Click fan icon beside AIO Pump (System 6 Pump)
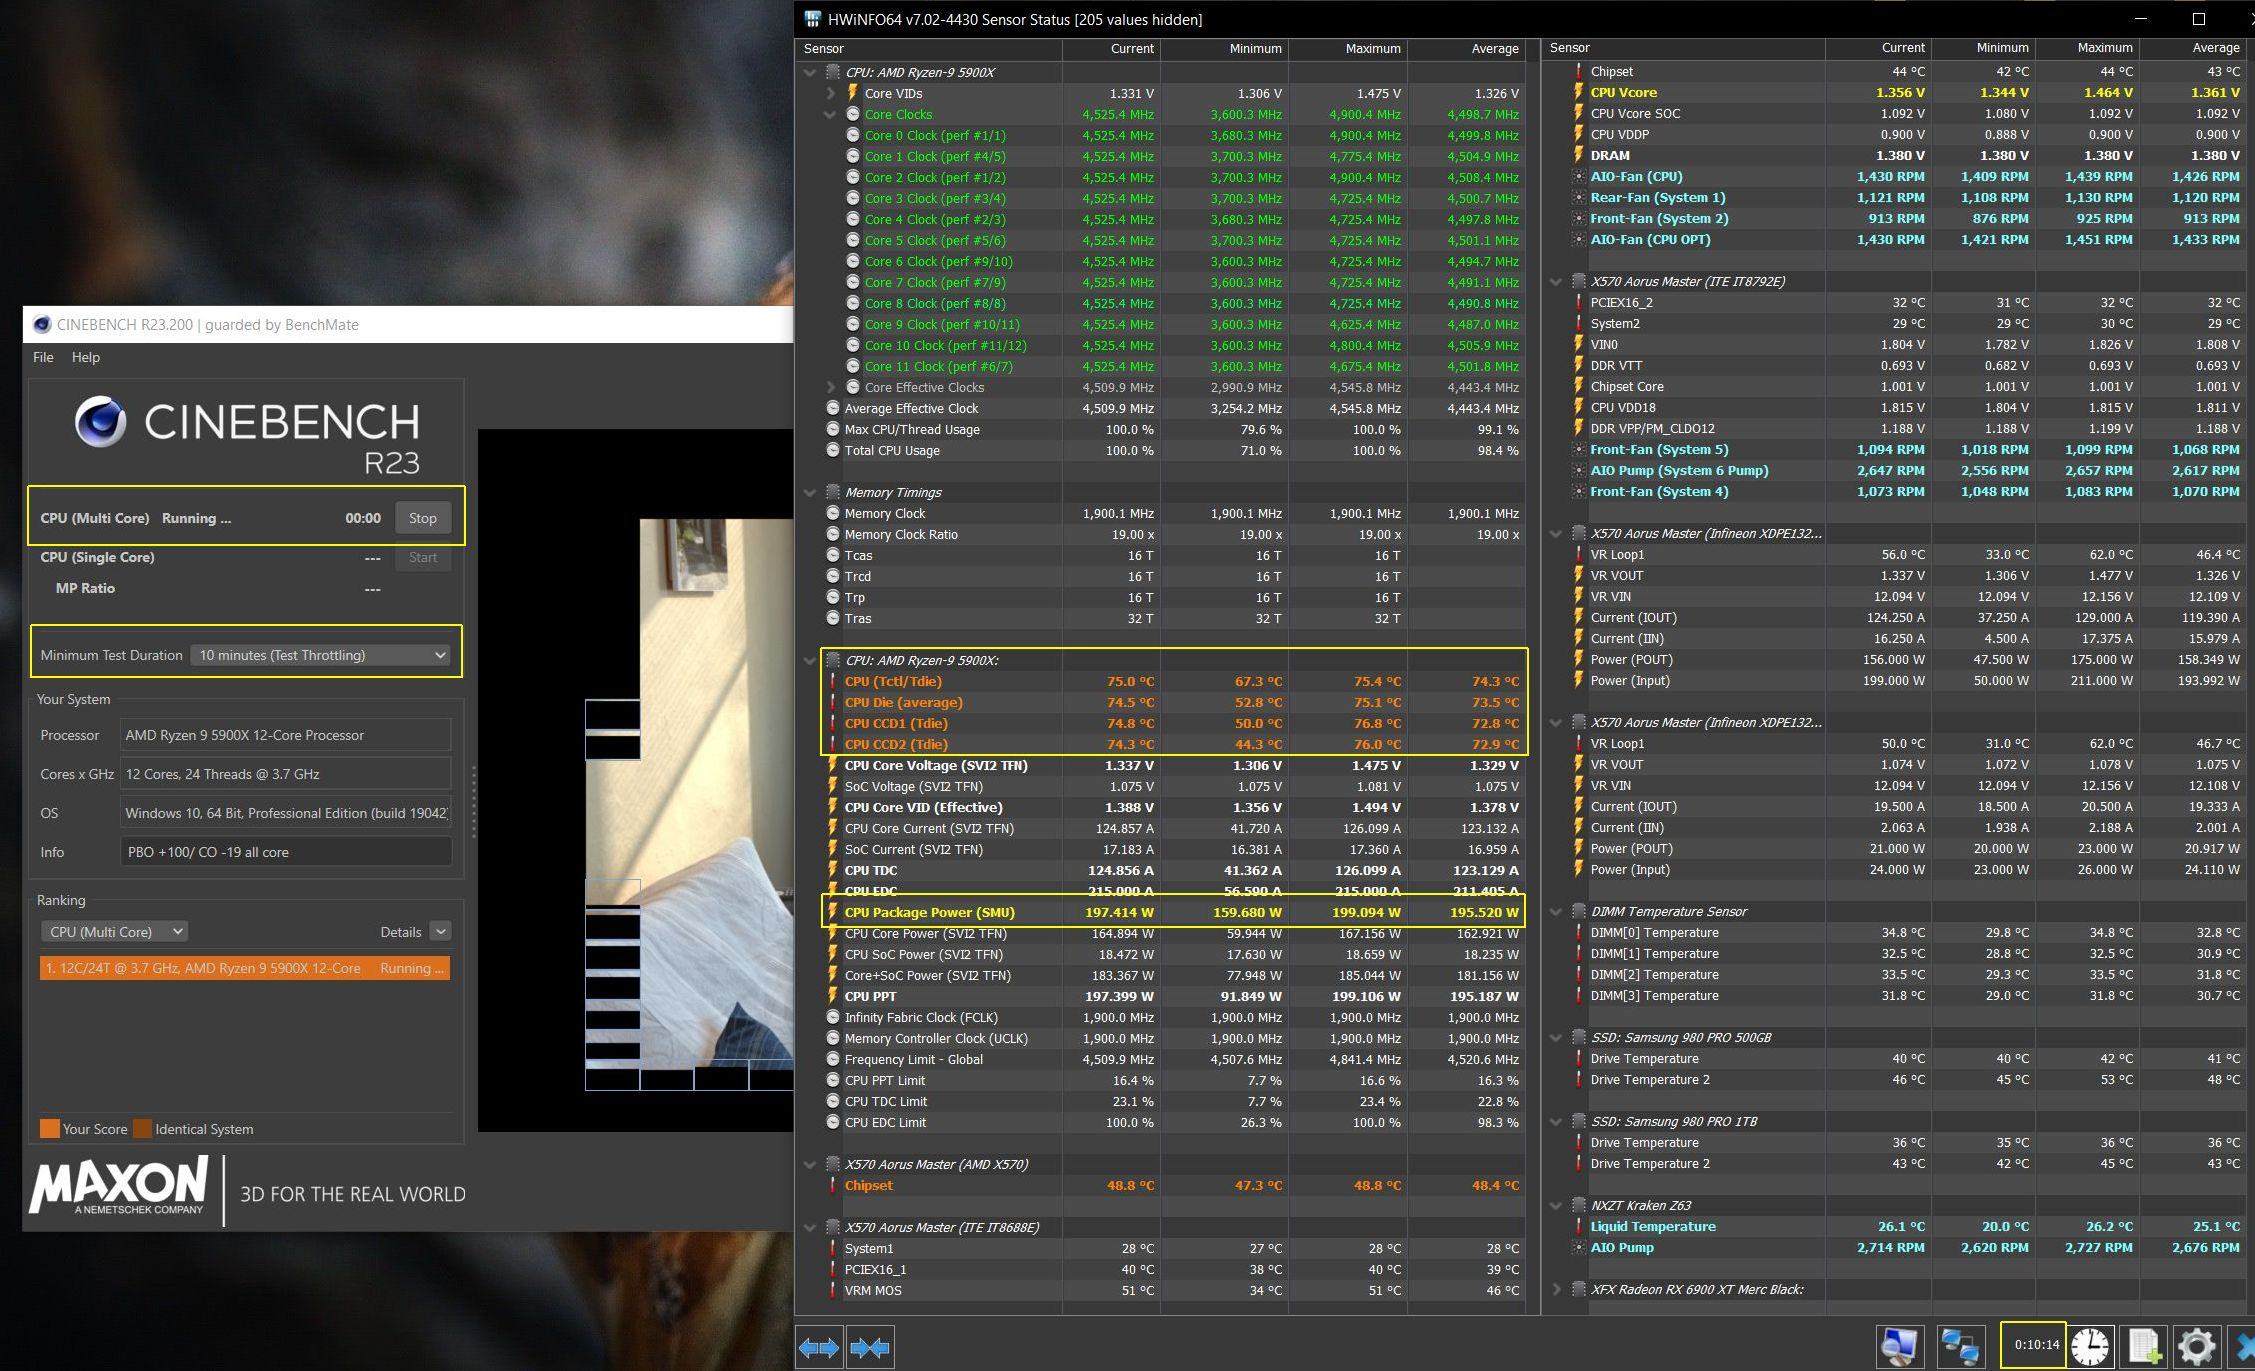2255x1371 pixels. point(1578,470)
